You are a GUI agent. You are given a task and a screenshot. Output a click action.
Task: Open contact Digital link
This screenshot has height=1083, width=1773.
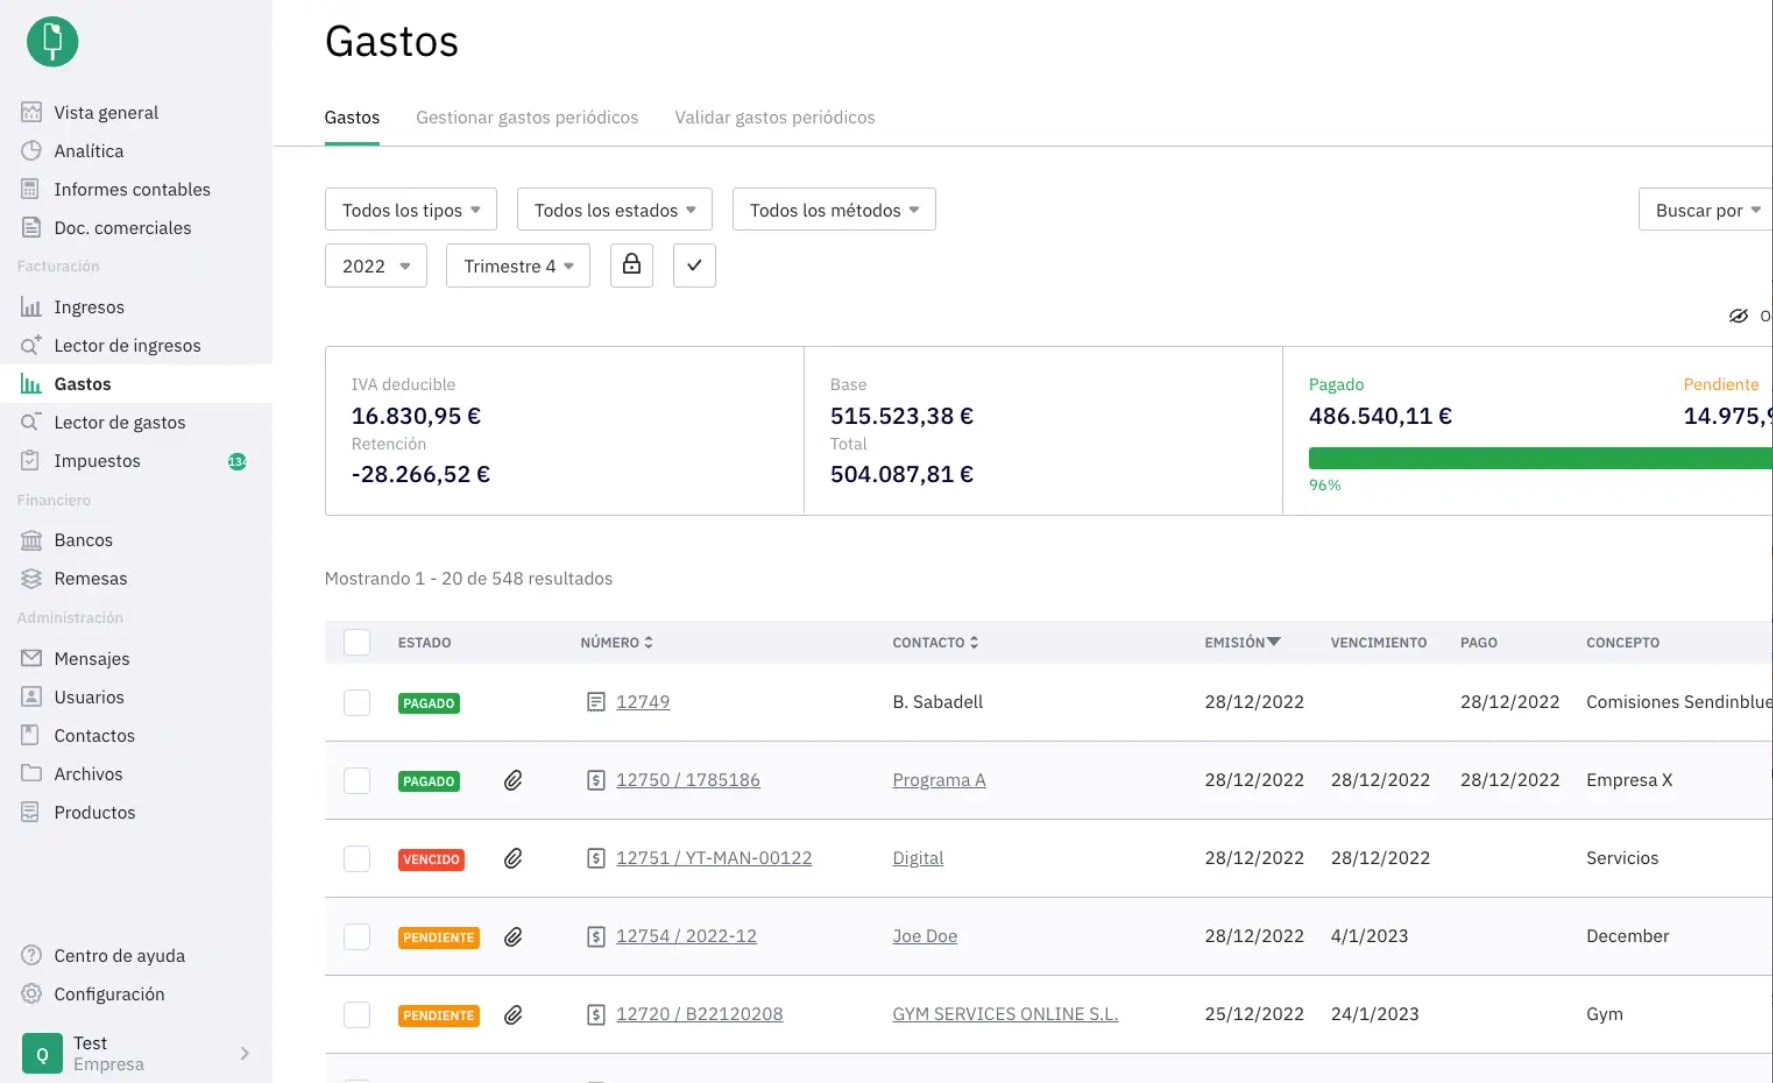(x=918, y=858)
